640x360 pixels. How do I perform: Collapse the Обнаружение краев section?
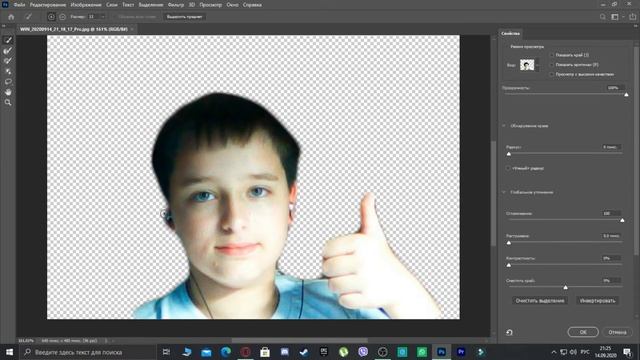click(504, 126)
